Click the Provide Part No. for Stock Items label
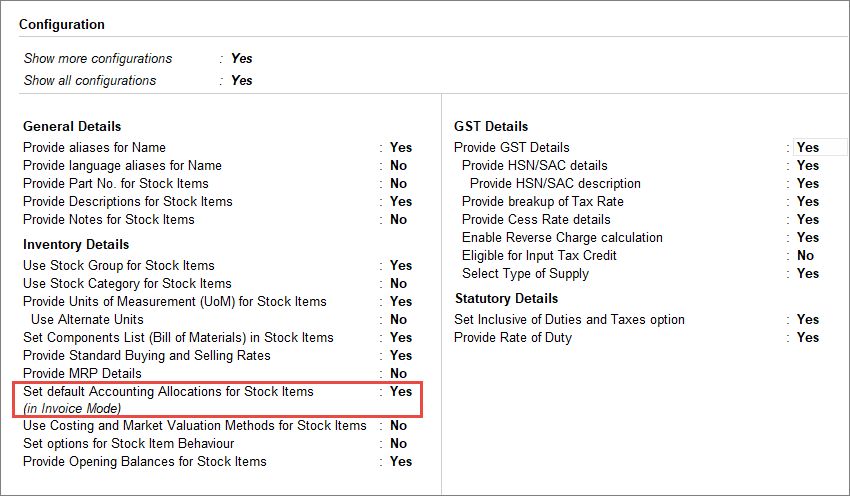The height and width of the screenshot is (496, 850). (x=115, y=183)
